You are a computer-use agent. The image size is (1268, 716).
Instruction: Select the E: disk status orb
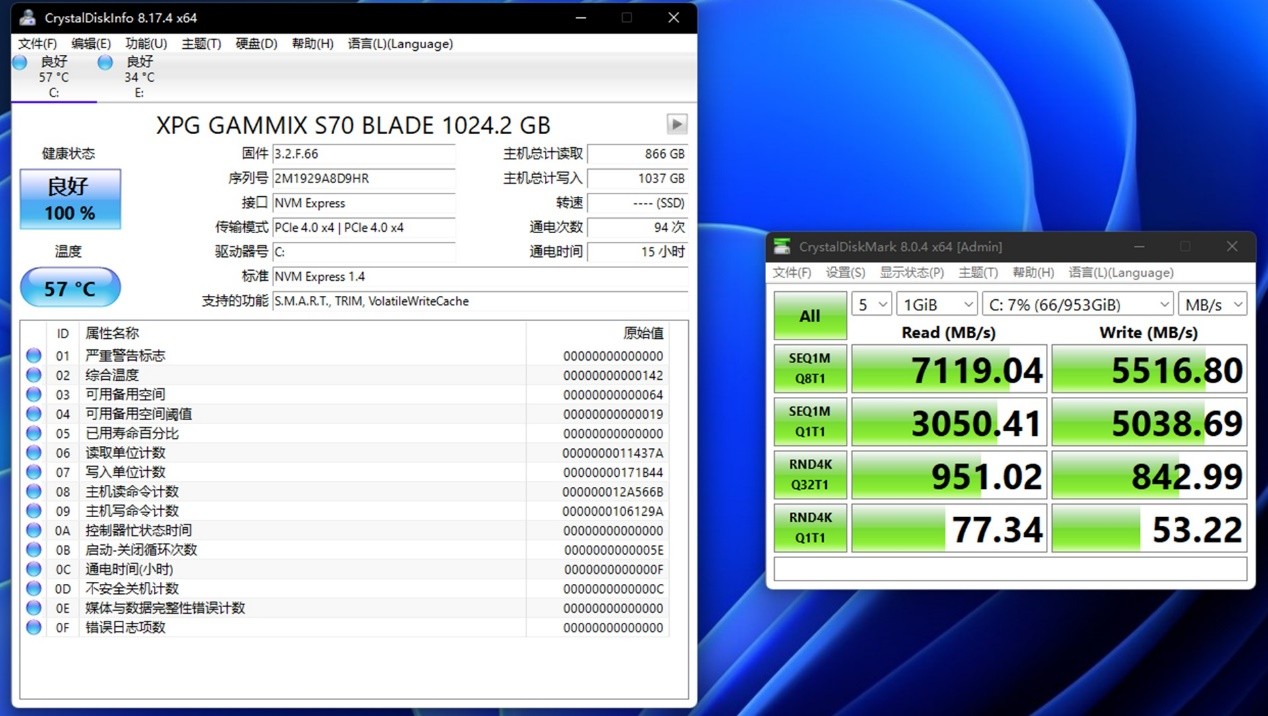(x=105, y=63)
